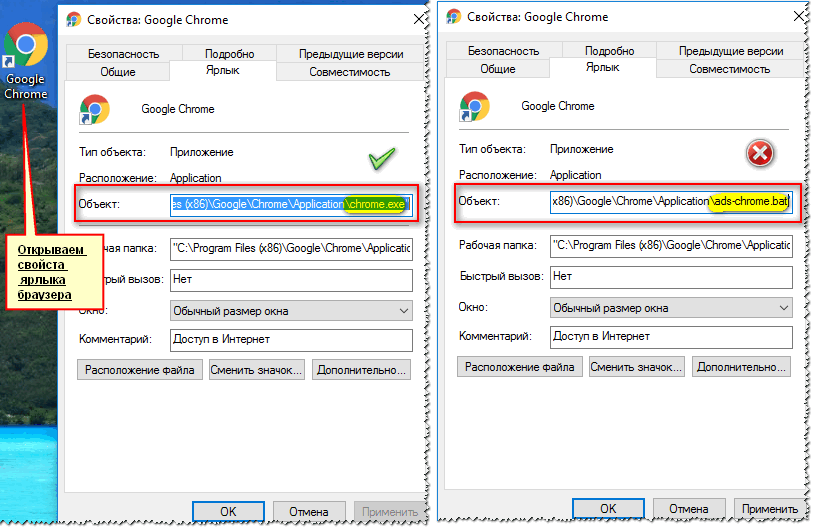Screen dimensions: 813x528
Task: Click the Google Chrome desktop shortcut icon
Action: [x=26, y=45]
